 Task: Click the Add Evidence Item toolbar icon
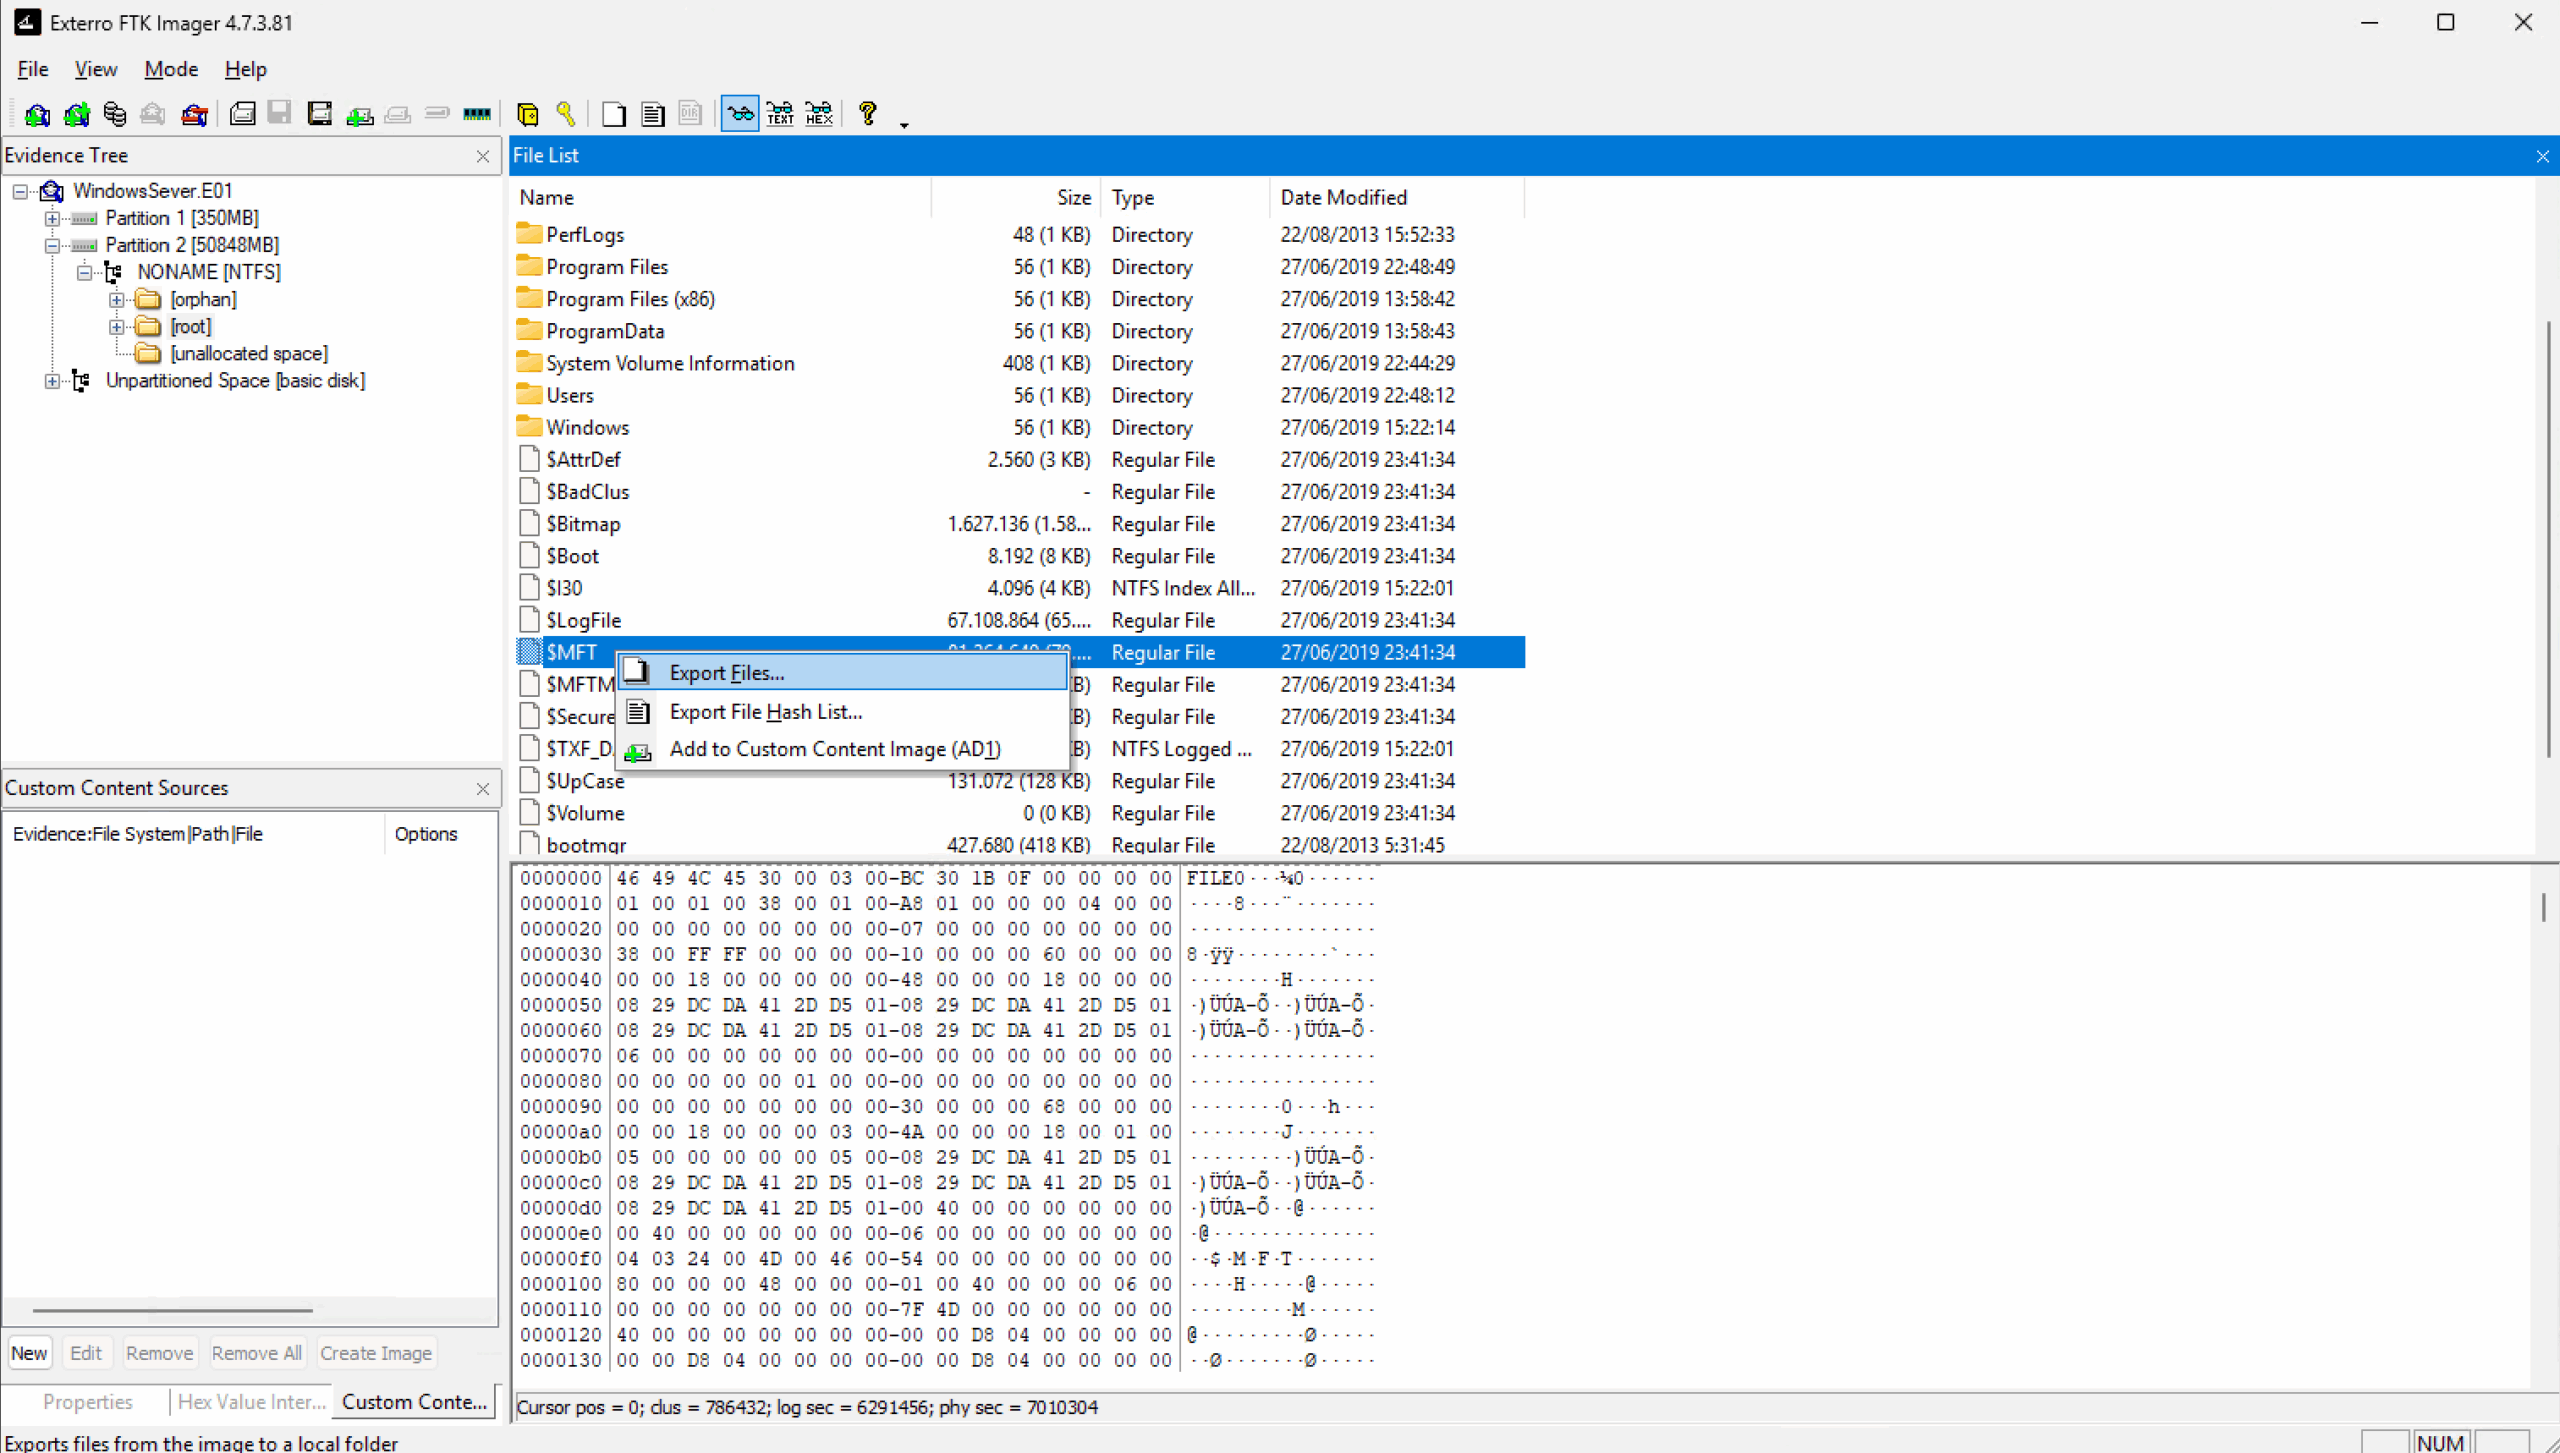coord(37,114)
